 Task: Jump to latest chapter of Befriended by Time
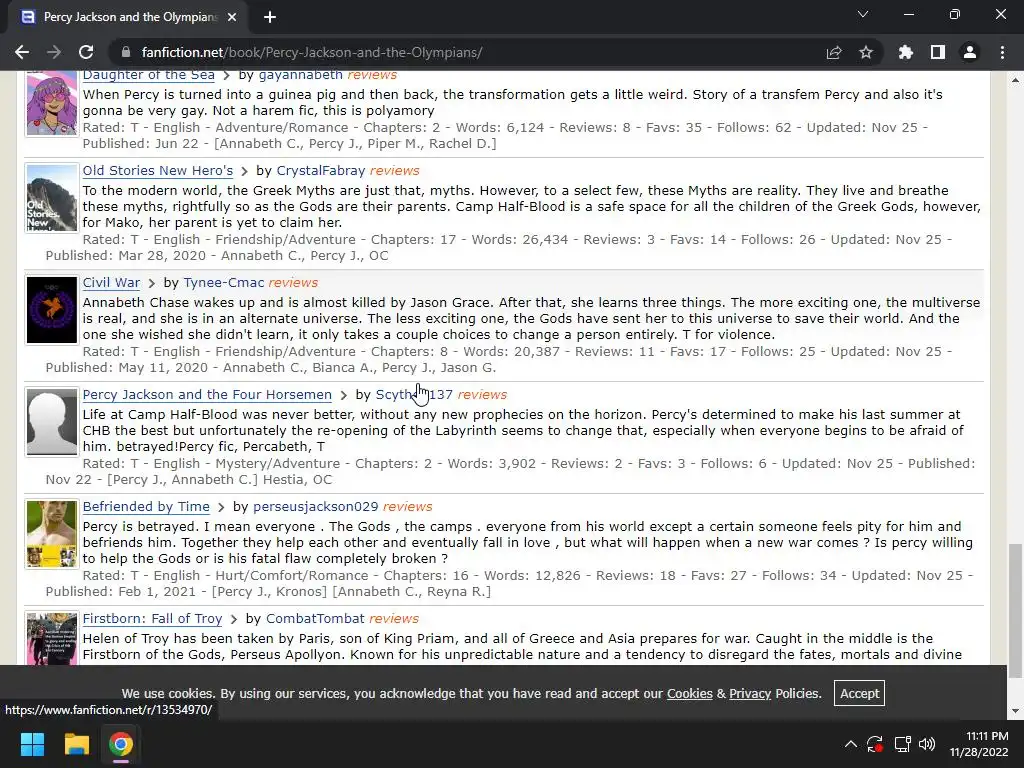pos(222,507)
